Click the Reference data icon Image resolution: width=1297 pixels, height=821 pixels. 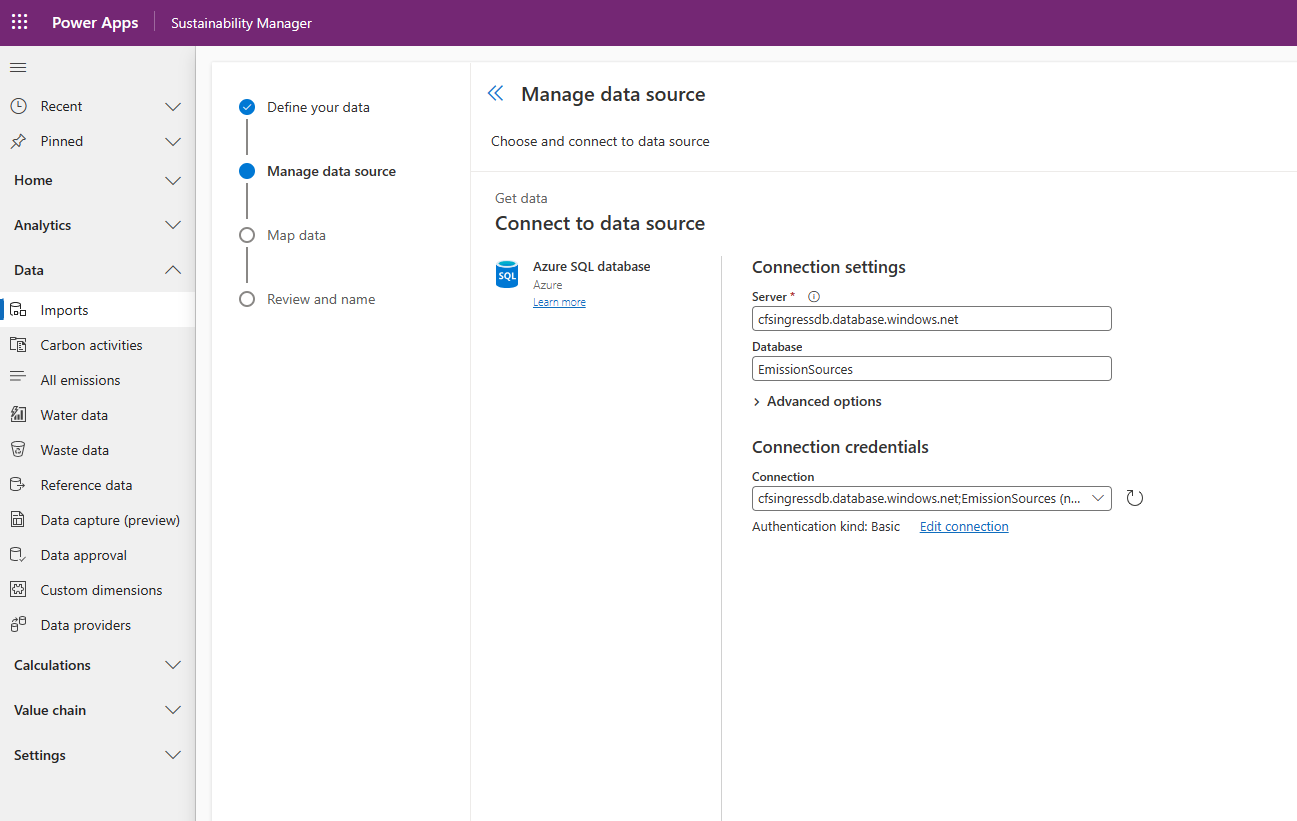coord(18,485)
